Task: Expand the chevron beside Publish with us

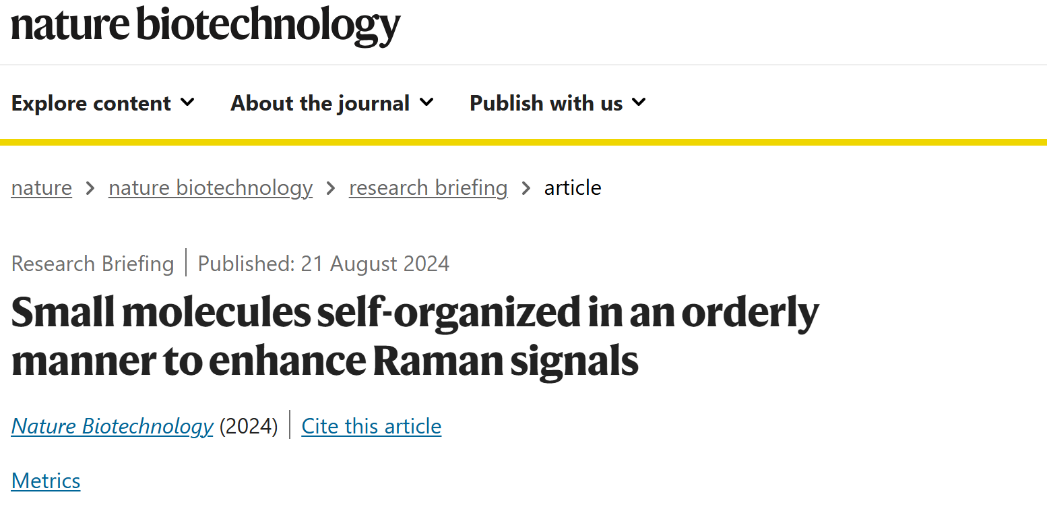Action: click(639, 102)
